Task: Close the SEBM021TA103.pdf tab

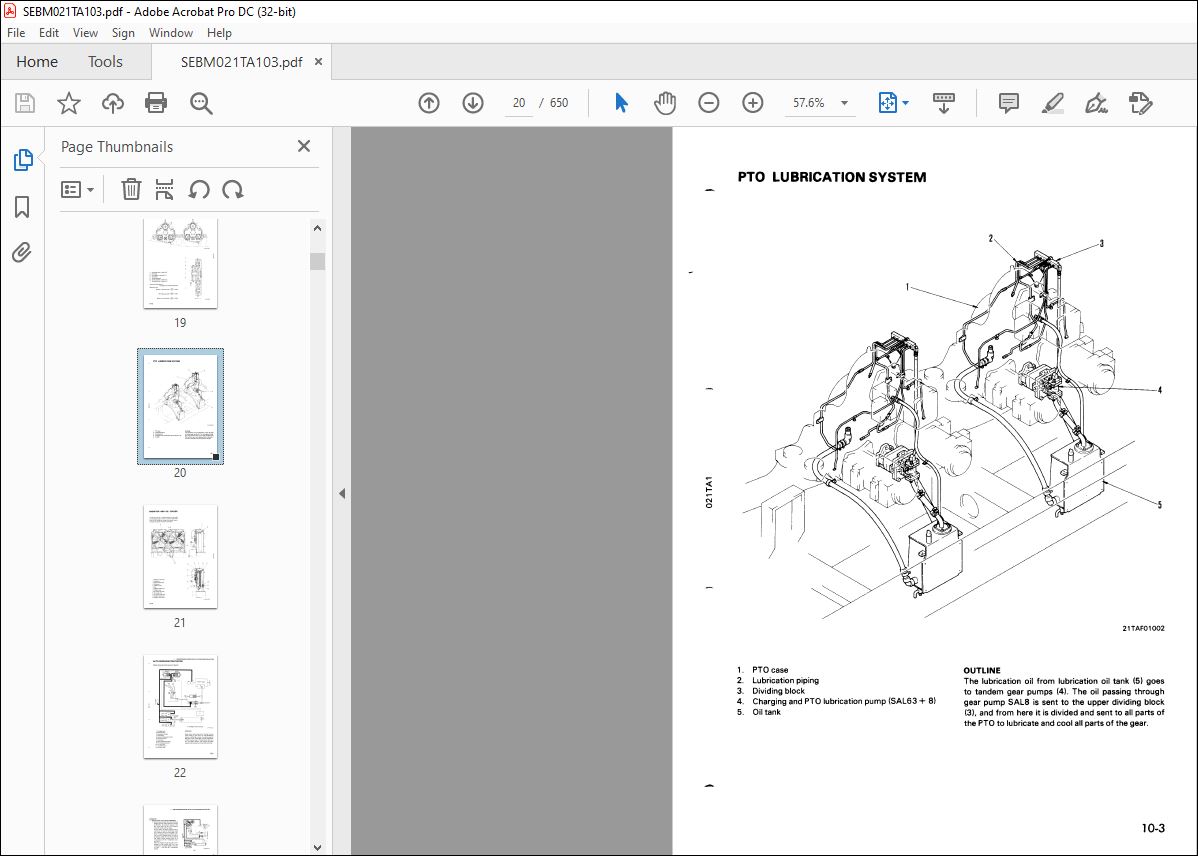Action: 319,62
